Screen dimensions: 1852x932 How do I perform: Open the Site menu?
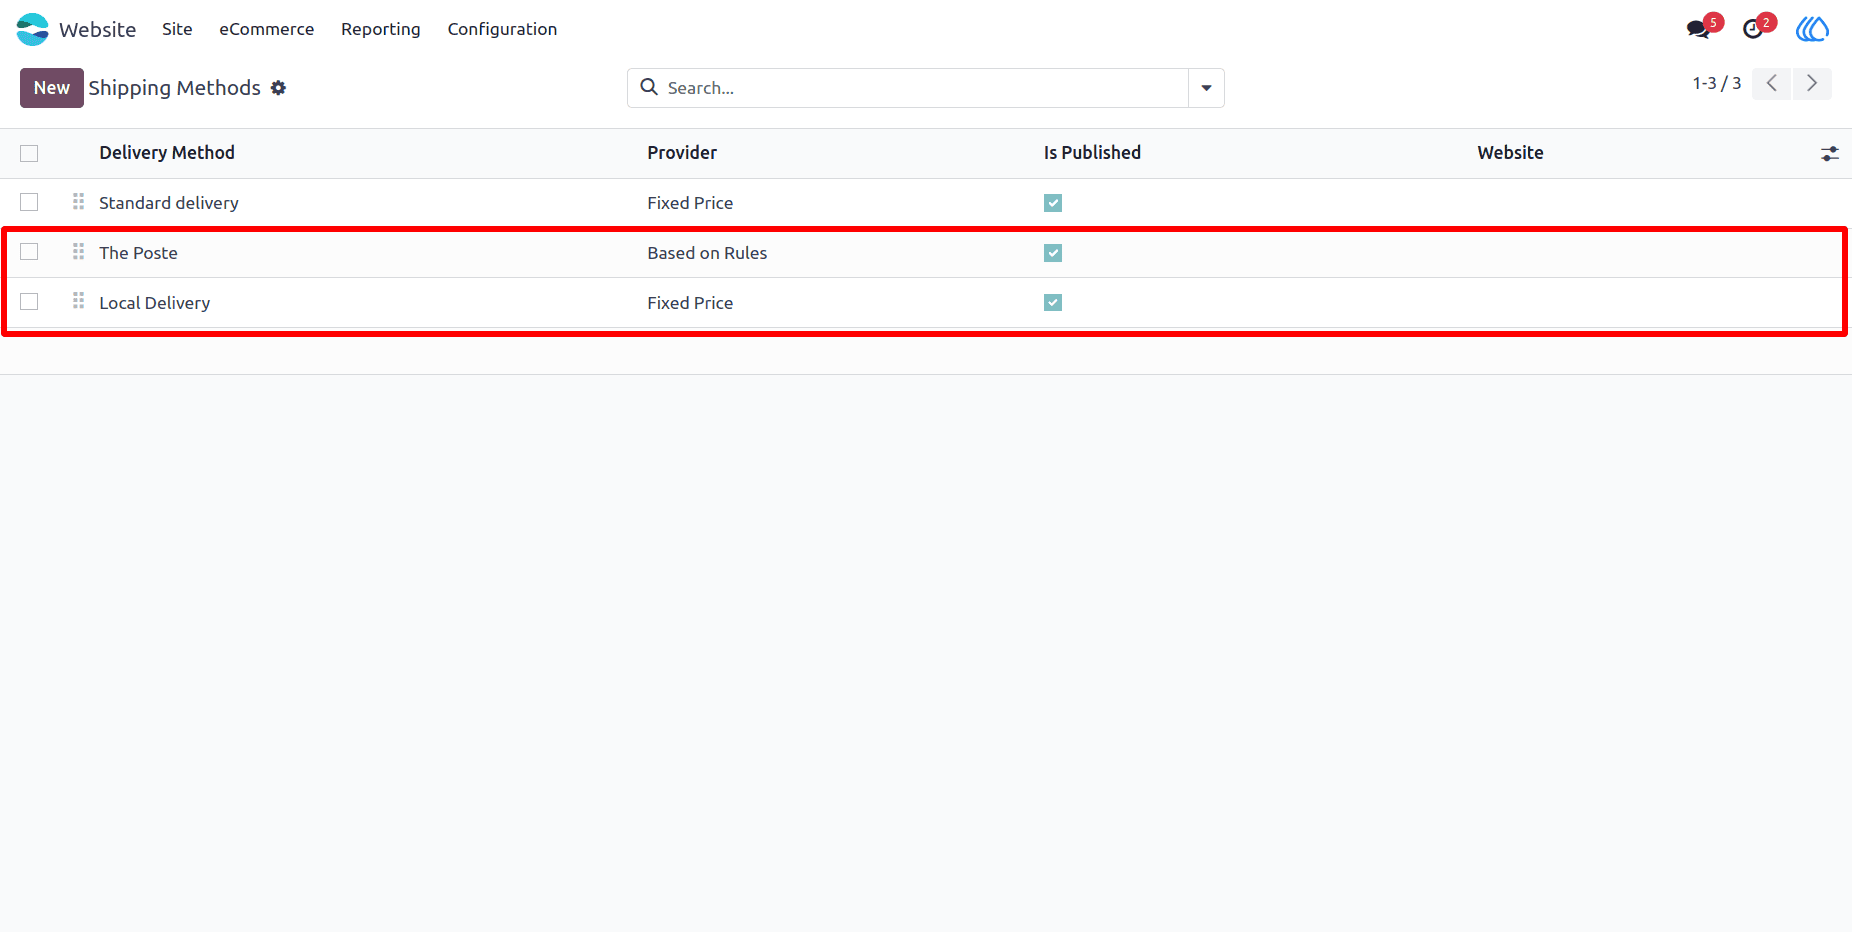(177, 29)
